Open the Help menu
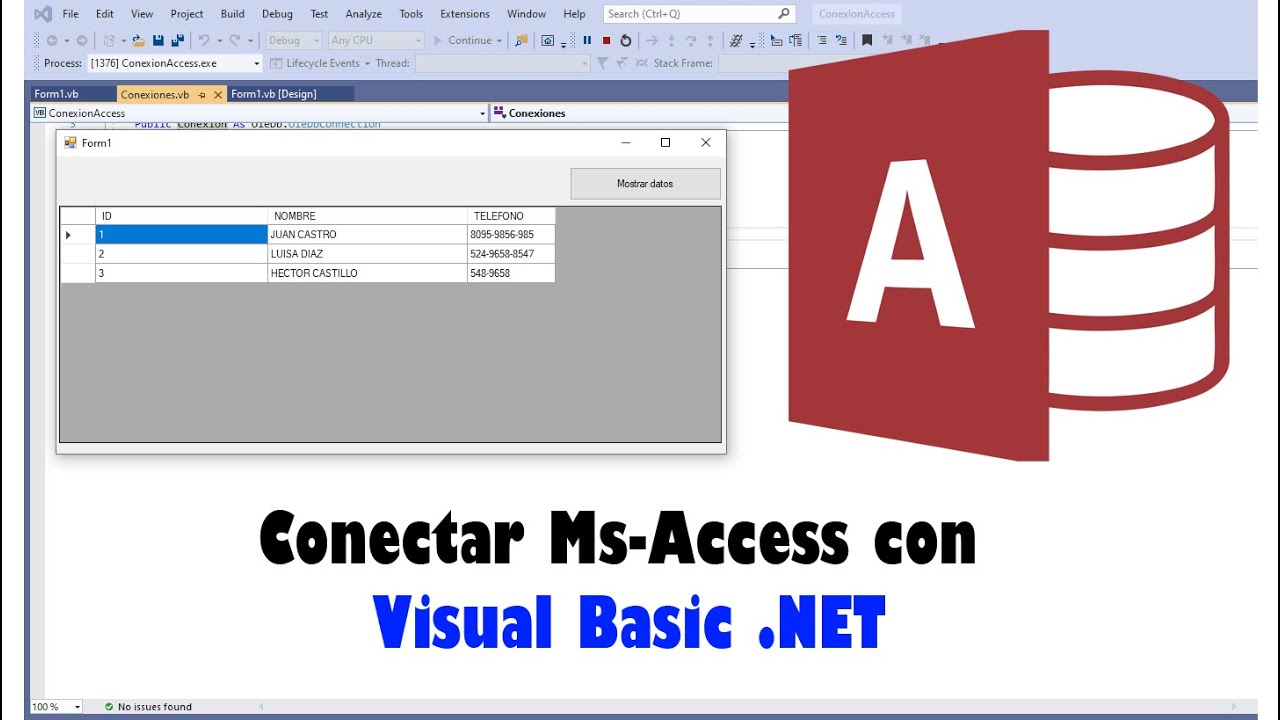Screen dimensions: 1280x720 click(574, 14)
